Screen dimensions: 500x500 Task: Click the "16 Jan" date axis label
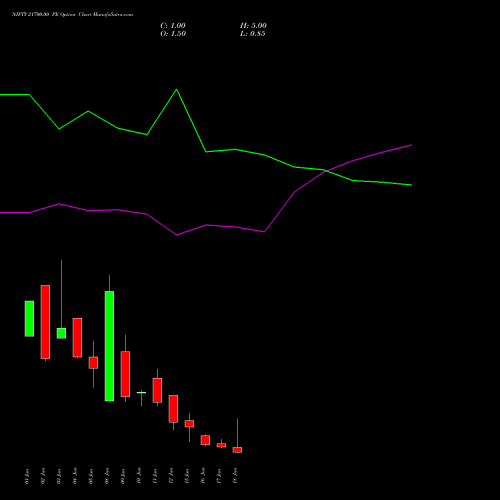pos(203,476)
